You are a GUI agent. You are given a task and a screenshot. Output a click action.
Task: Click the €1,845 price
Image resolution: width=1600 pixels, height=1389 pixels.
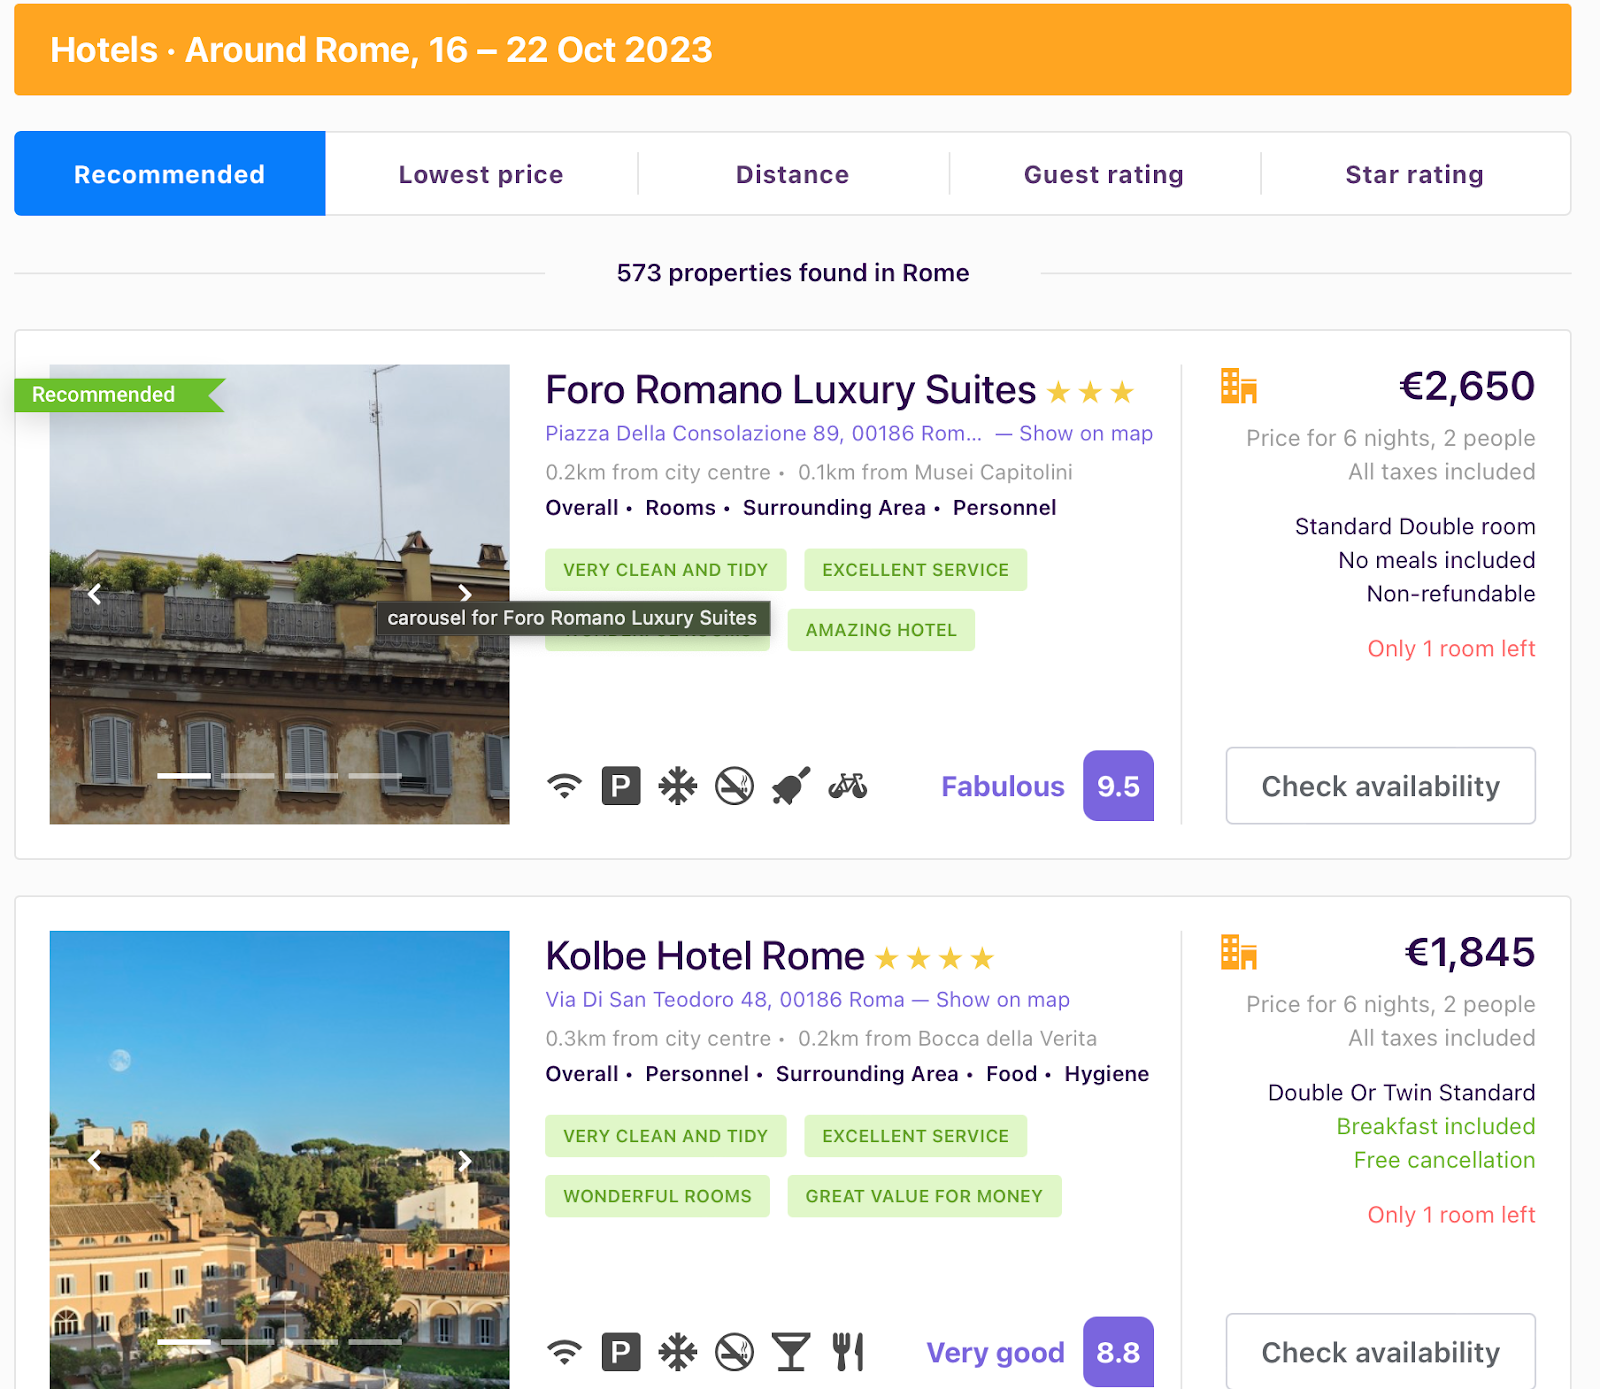[x=1470, y=952]
